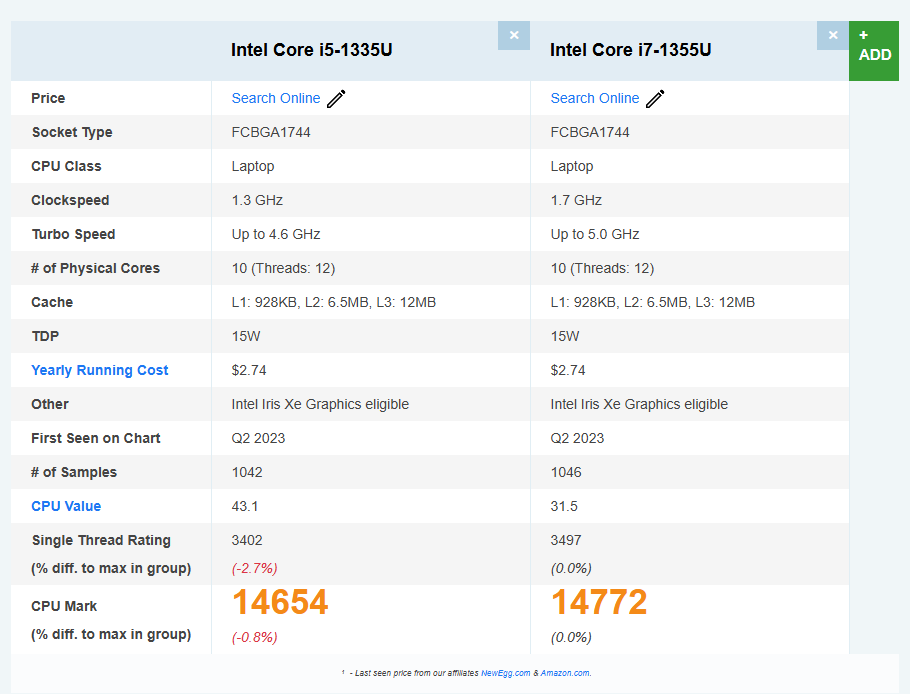The image size is (910, 694).
Task: Click the TDP row label
Action: [45, 336]
